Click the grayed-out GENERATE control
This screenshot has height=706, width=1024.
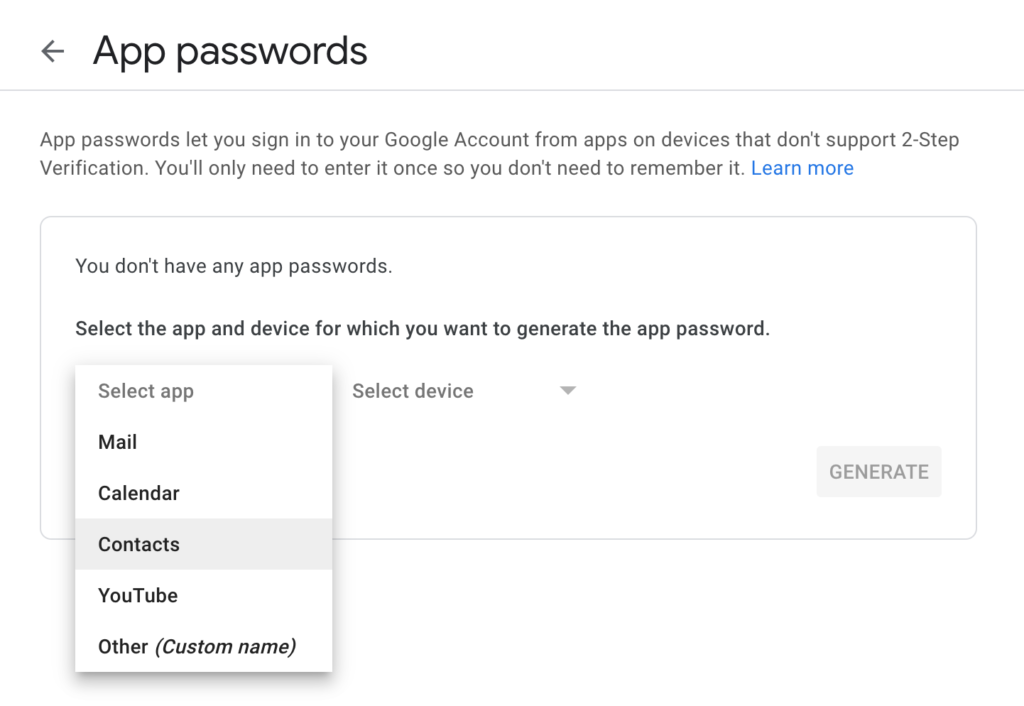(x=878, y=471)
